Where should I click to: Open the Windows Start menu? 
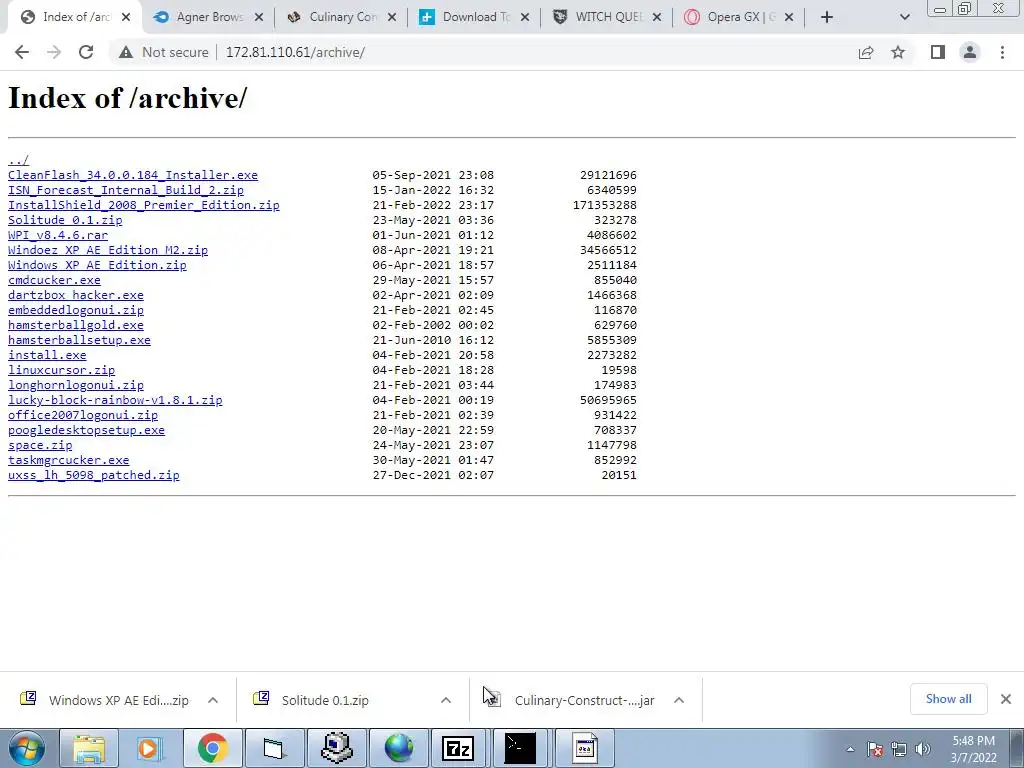[x=27, y=748]
